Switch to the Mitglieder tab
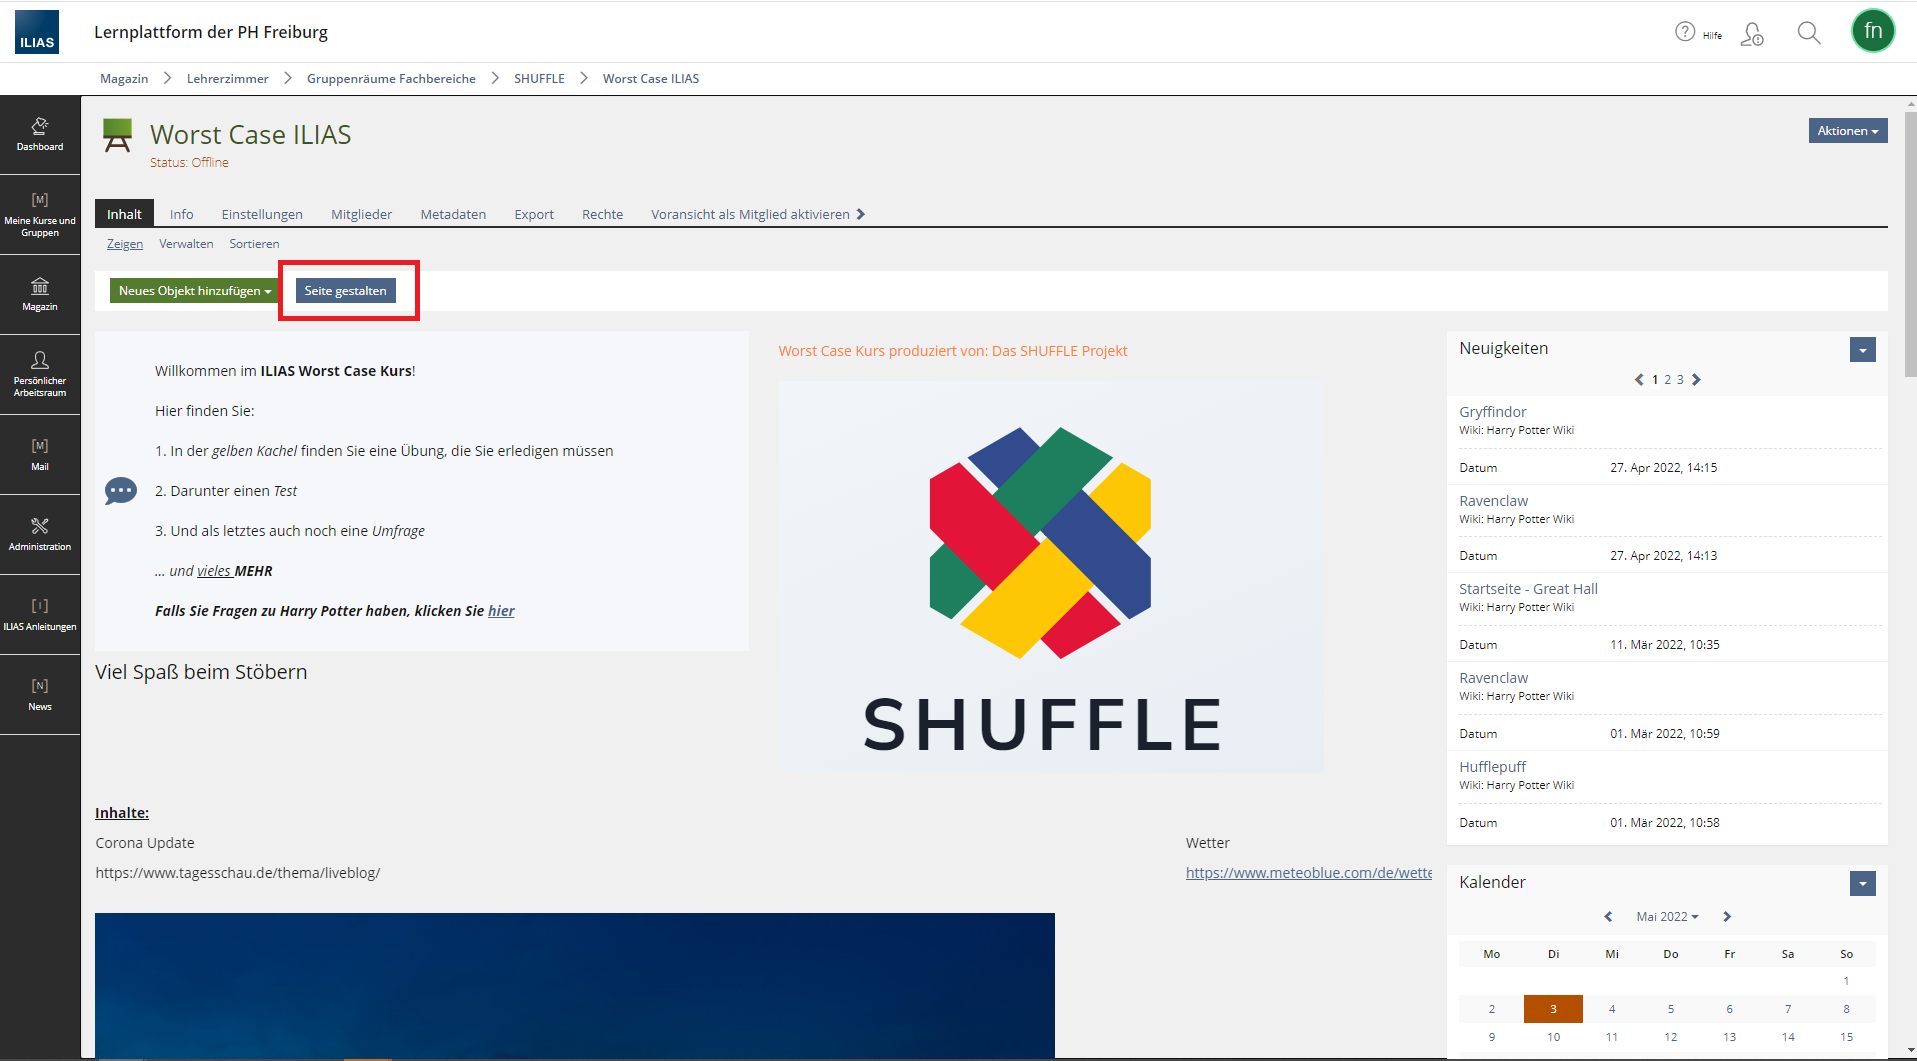This screenshot has height=1061, width=1917. (x=361, y=215)
